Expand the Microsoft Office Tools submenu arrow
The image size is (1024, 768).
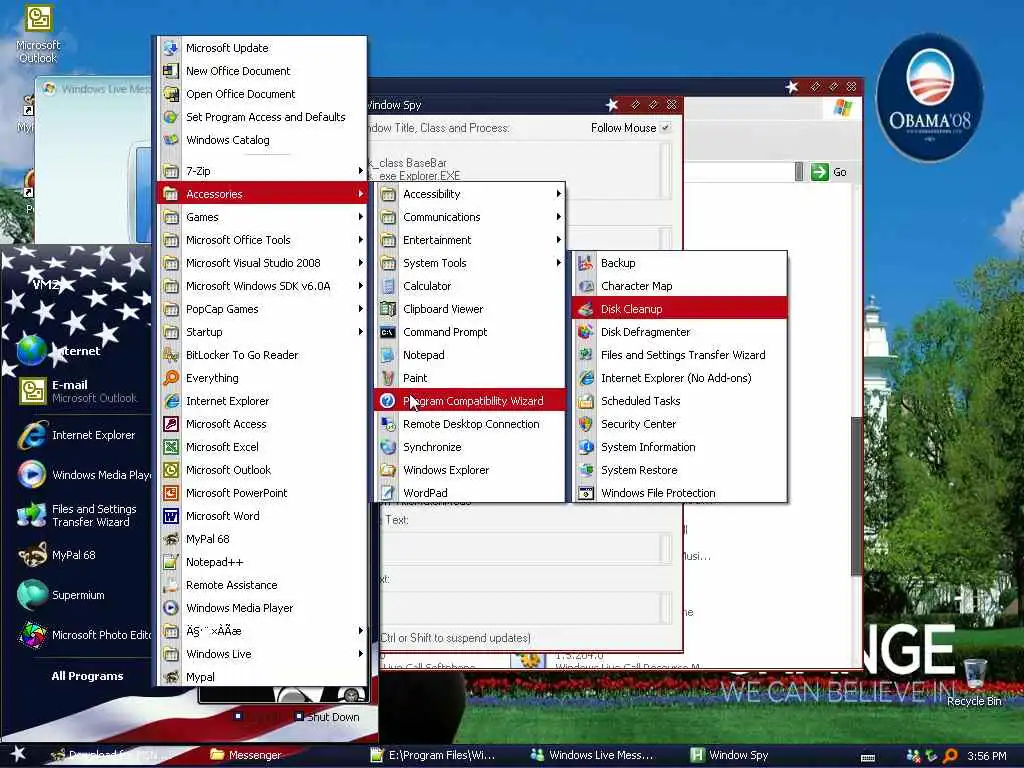pos(360,240)
